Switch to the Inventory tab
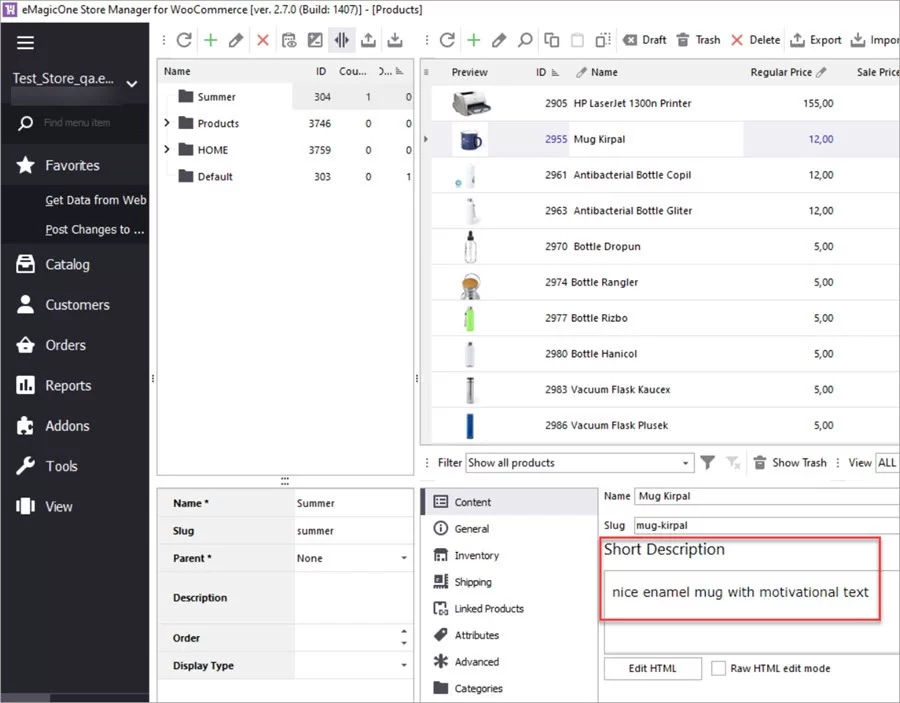This screenshot has width=900, height=703. coord(477,555)
